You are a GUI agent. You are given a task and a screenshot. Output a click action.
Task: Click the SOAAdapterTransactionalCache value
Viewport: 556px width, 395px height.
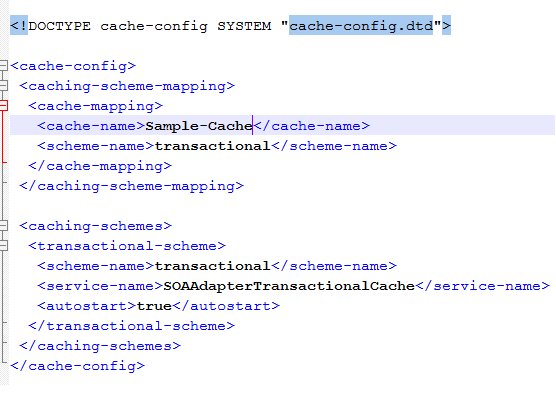[x=289, y=286]
